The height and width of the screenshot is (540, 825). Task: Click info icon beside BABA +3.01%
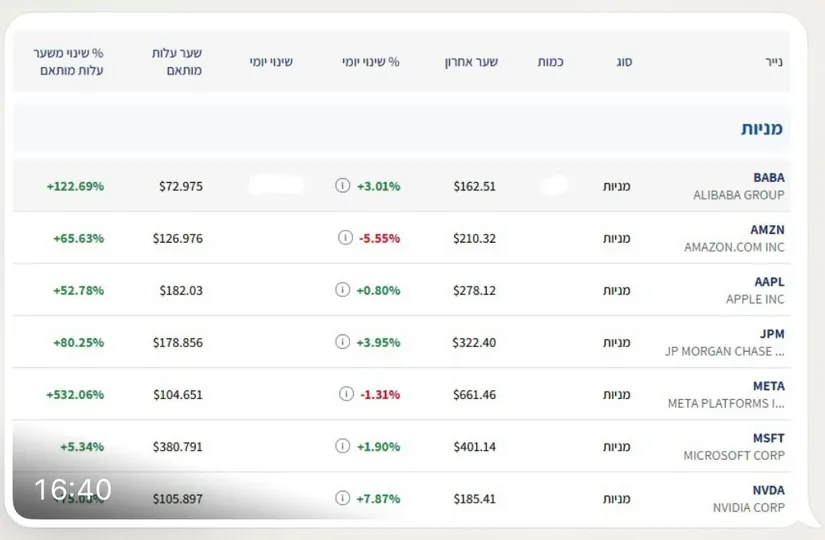343,185
